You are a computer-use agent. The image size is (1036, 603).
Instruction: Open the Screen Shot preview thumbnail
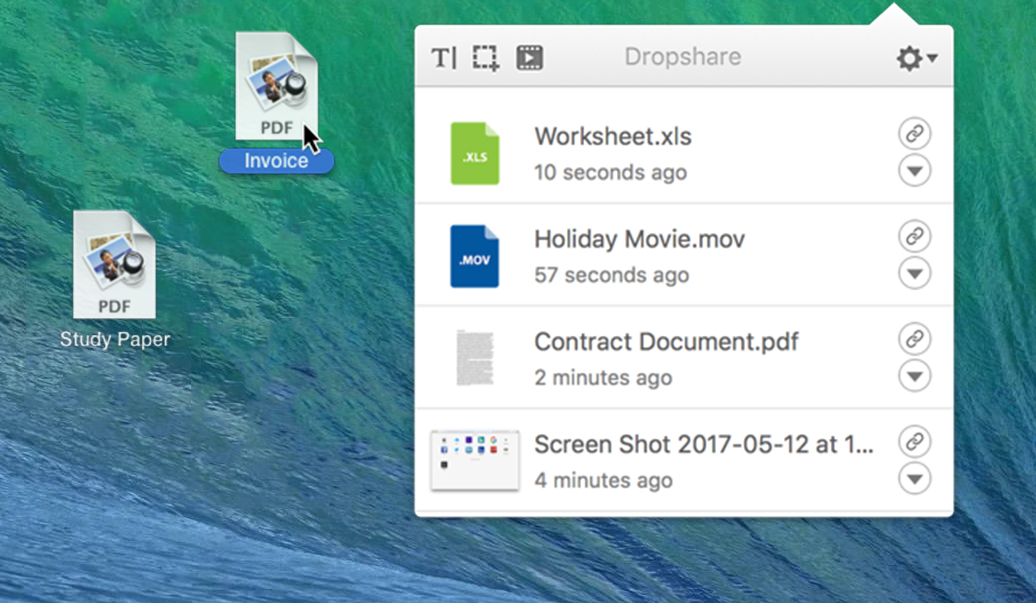pyautogui.click(x=474, y=460)
